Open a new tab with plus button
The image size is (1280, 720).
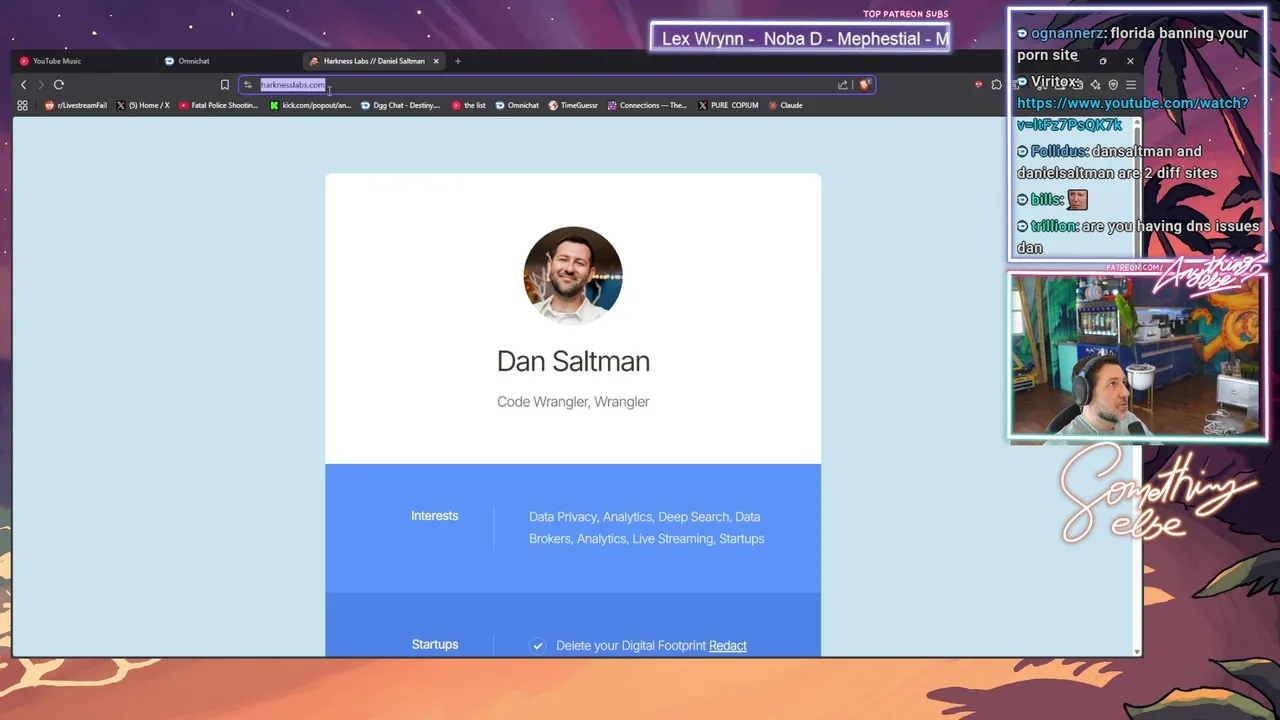click(458, 61)
